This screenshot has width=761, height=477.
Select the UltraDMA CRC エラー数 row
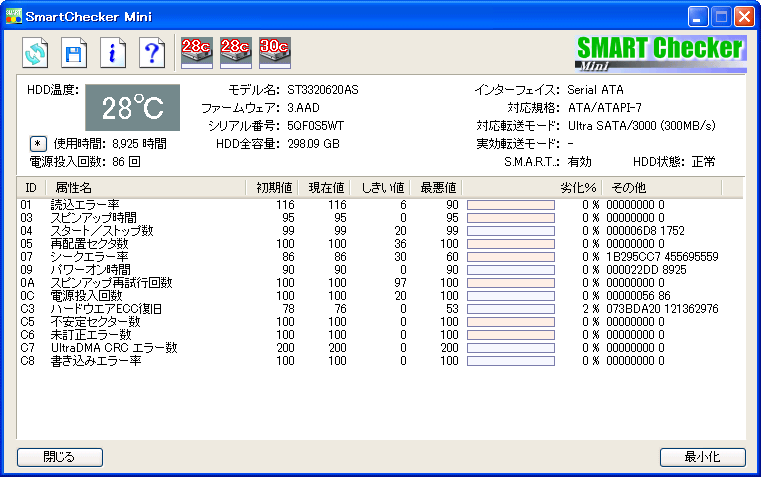point(380,348)
